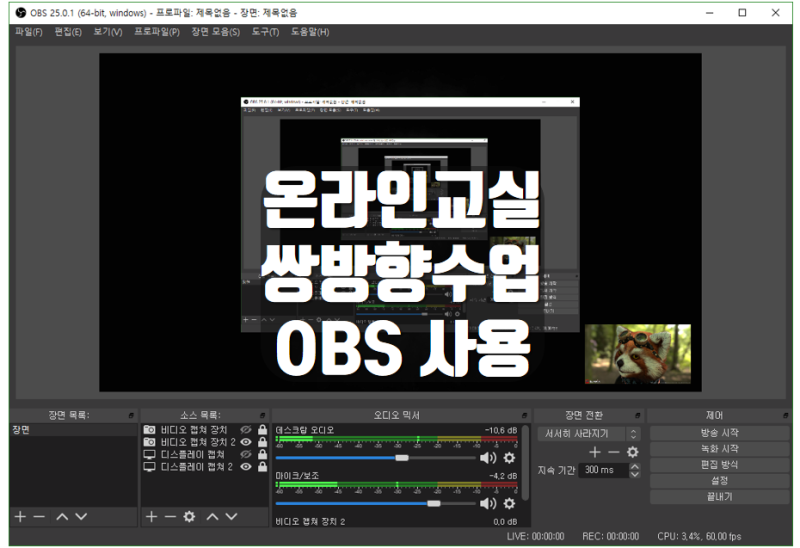This screenshot has height=548, width=800.
Task: Show the hidden 디스플레이 캡쳐 source
Action: 246,454
